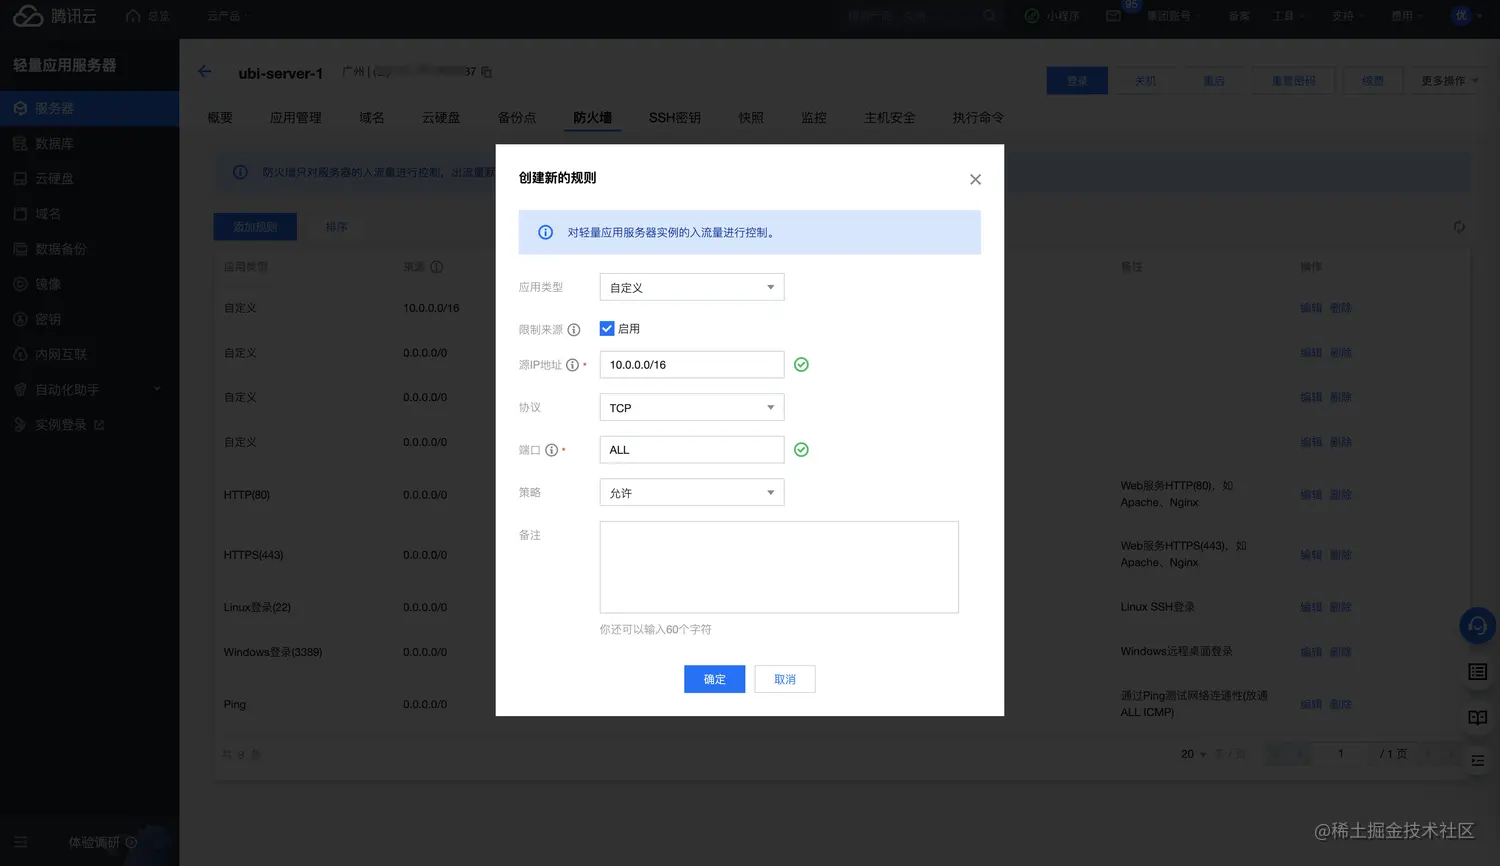Viewport: 1500px width, 866px height.
Task: Select 数据库 in the sidebar
Action: [x=89, y=144]
